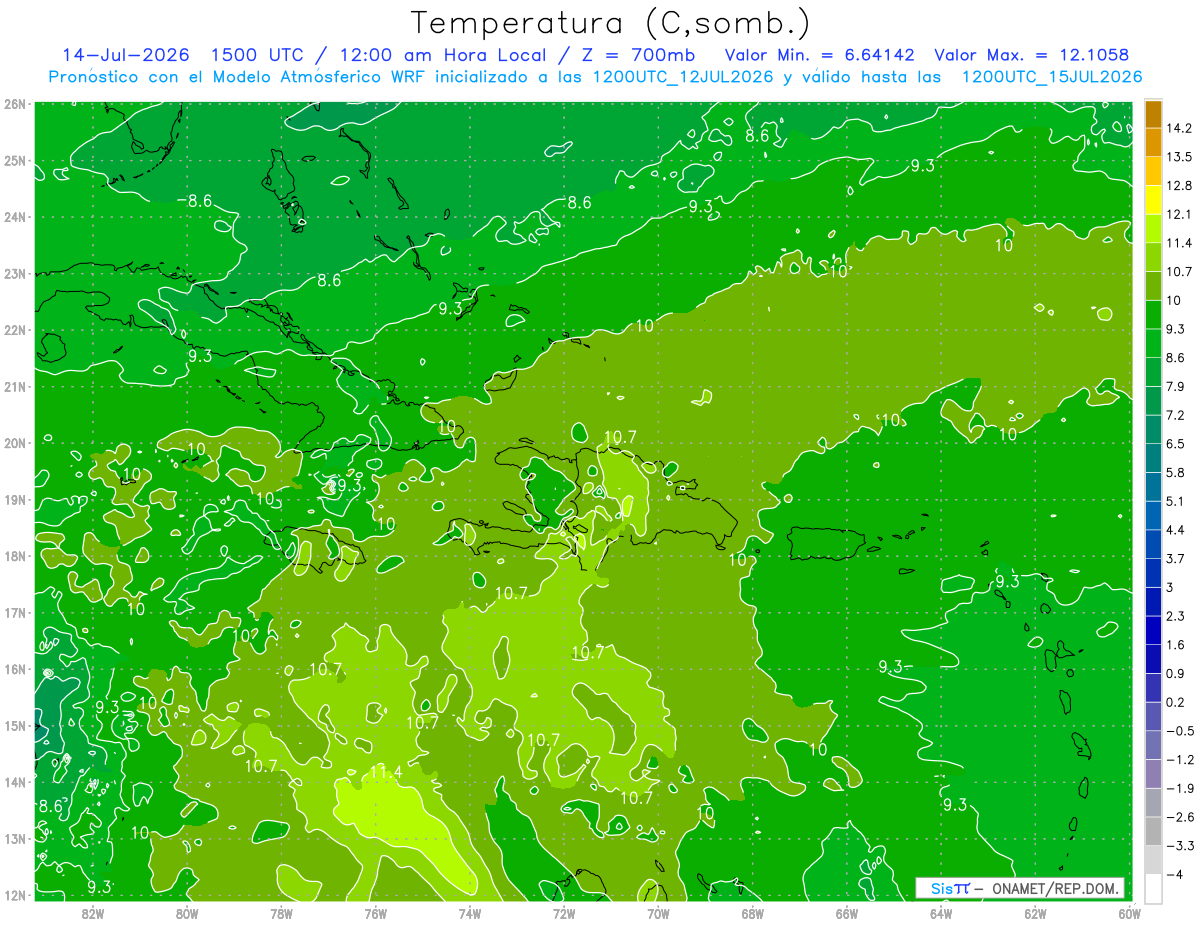This screenshot has width=1200, height=927.
Task: Click legend swatch between 10.7 and 10
Action: [x=1153, y=286]
